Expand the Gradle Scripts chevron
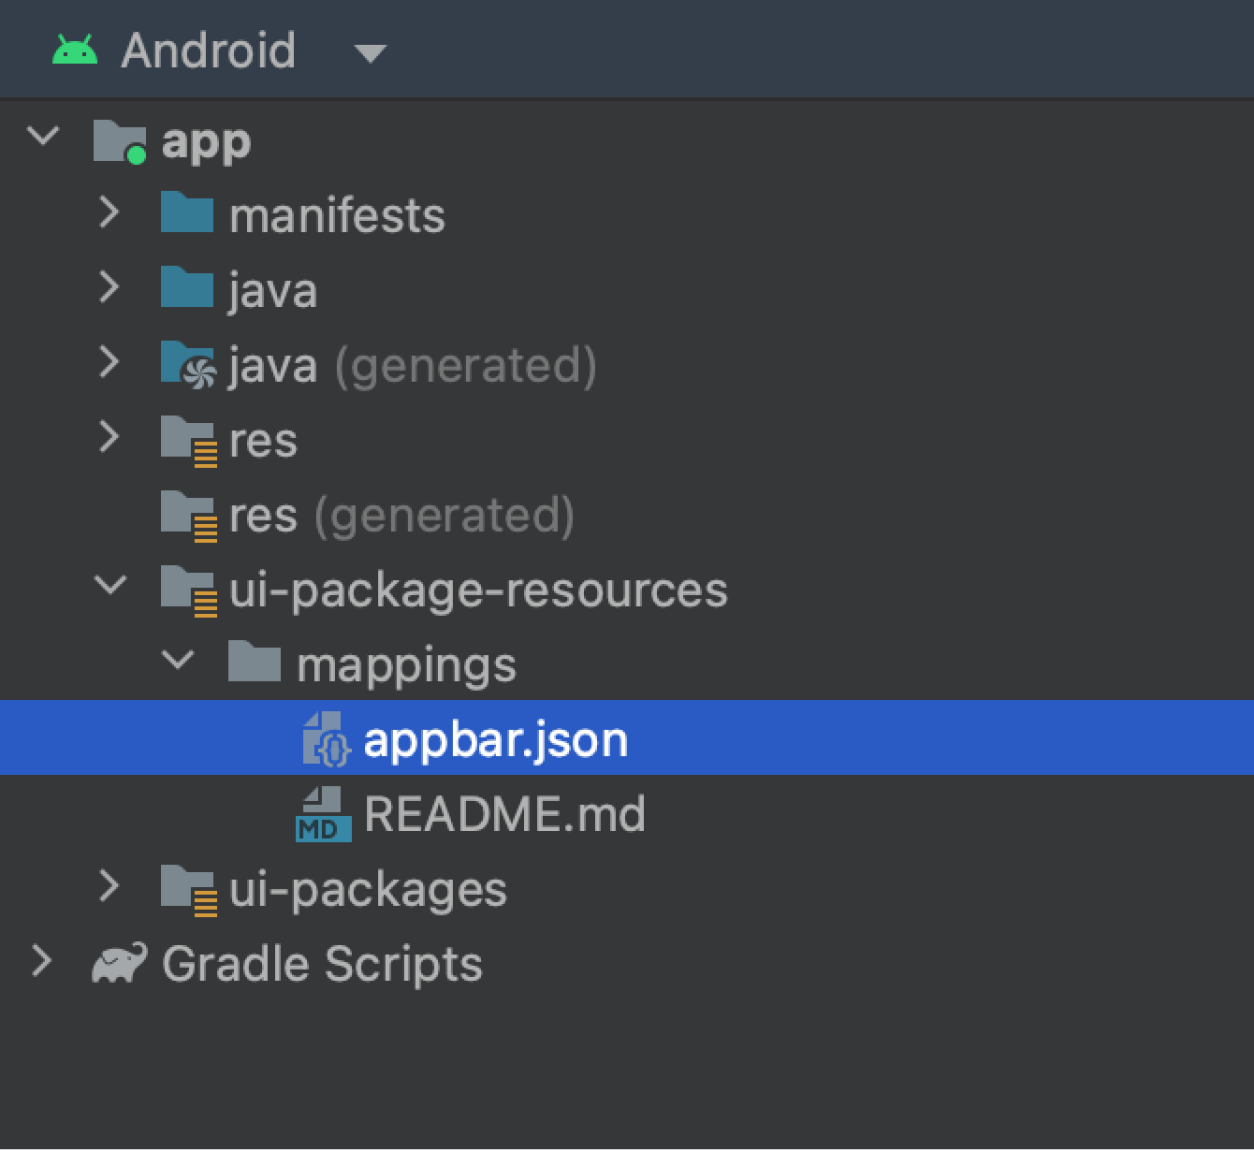The width and height of the screenshot is (1254, 1150). pyautogui.click(x=42, y=961)
